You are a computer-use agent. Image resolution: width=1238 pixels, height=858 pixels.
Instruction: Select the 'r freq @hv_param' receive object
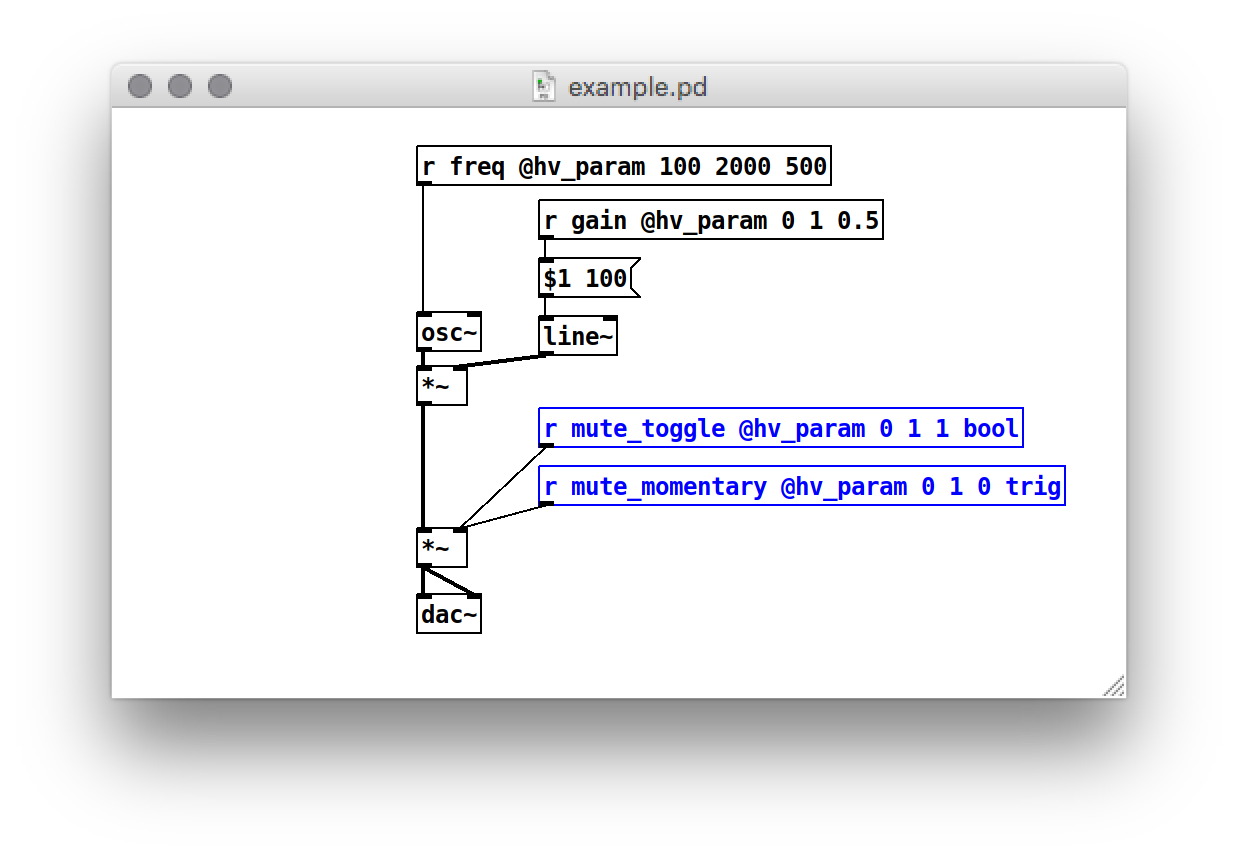click(x=623, y=166)
